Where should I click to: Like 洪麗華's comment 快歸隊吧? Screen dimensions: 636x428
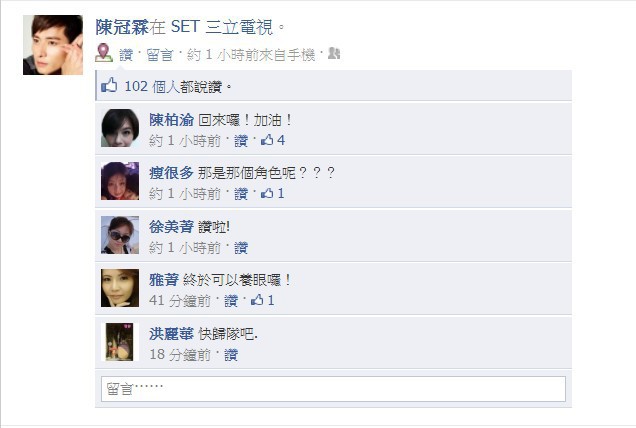coord(231,355)
